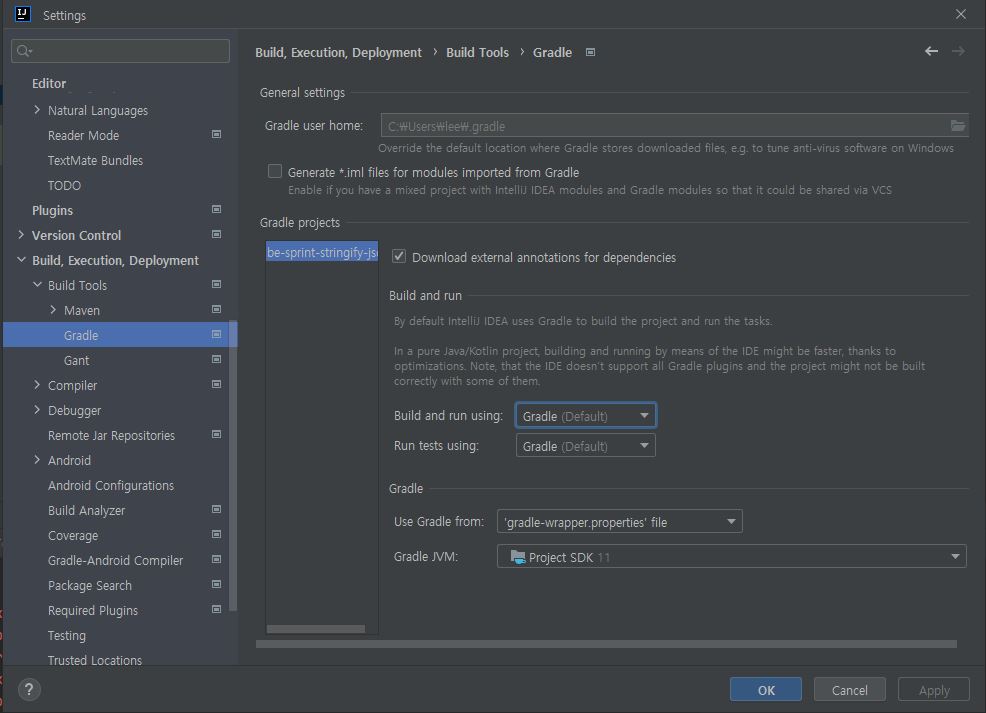Open Trusted Locations settings

click(x=94, y=660)
